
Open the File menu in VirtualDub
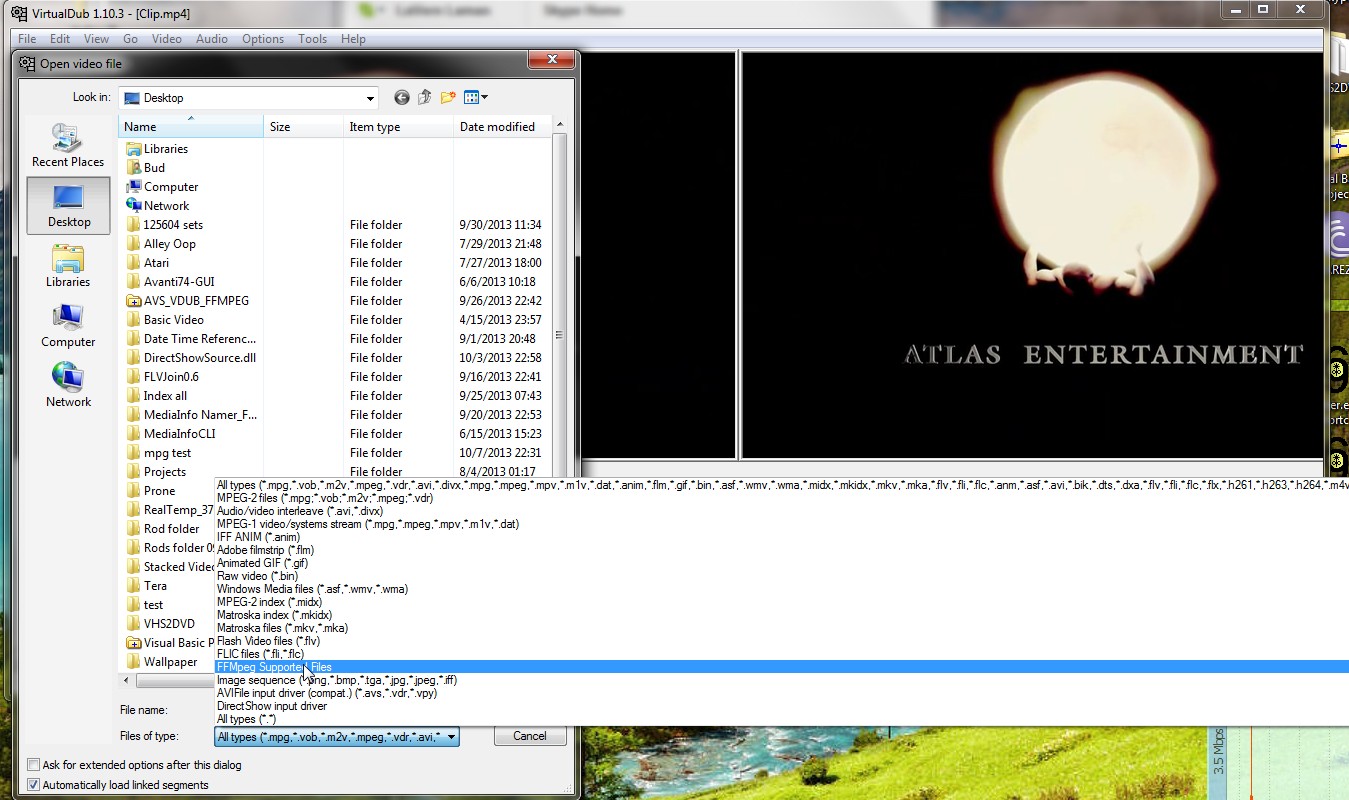(x=27, y=39)
